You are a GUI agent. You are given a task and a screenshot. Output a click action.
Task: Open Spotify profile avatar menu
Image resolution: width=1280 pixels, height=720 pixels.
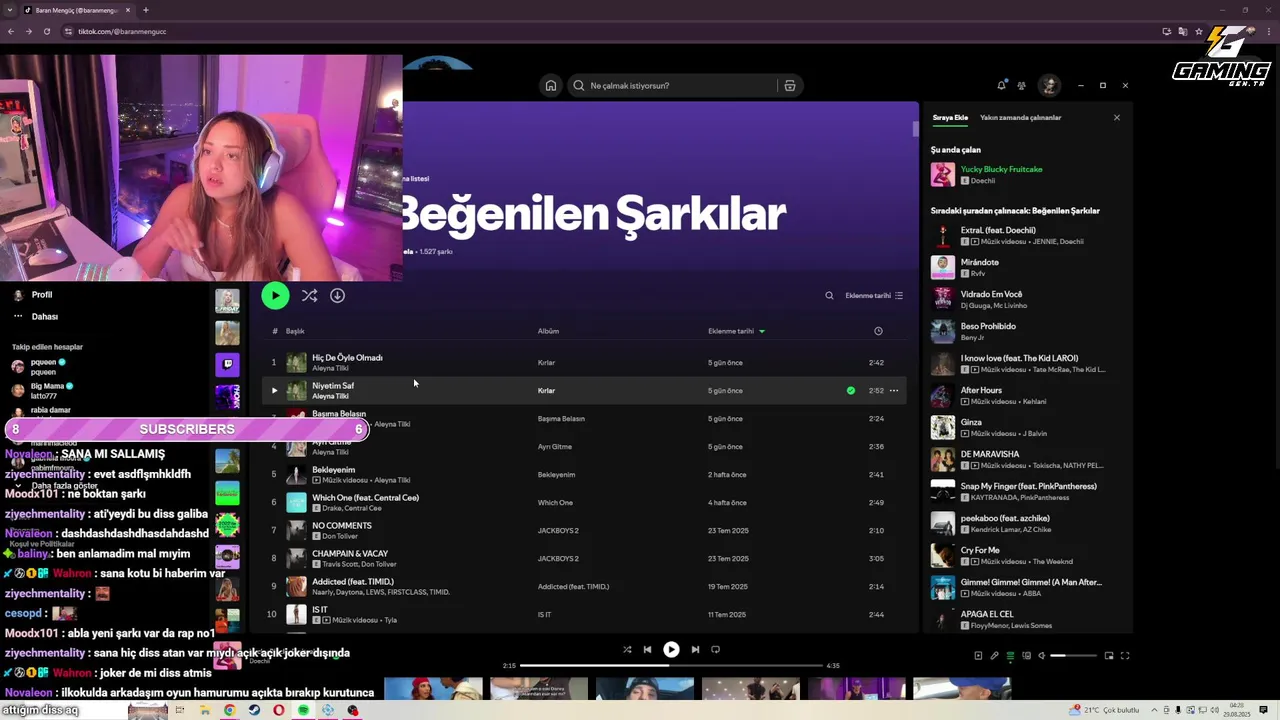[x=1049, y=85]
